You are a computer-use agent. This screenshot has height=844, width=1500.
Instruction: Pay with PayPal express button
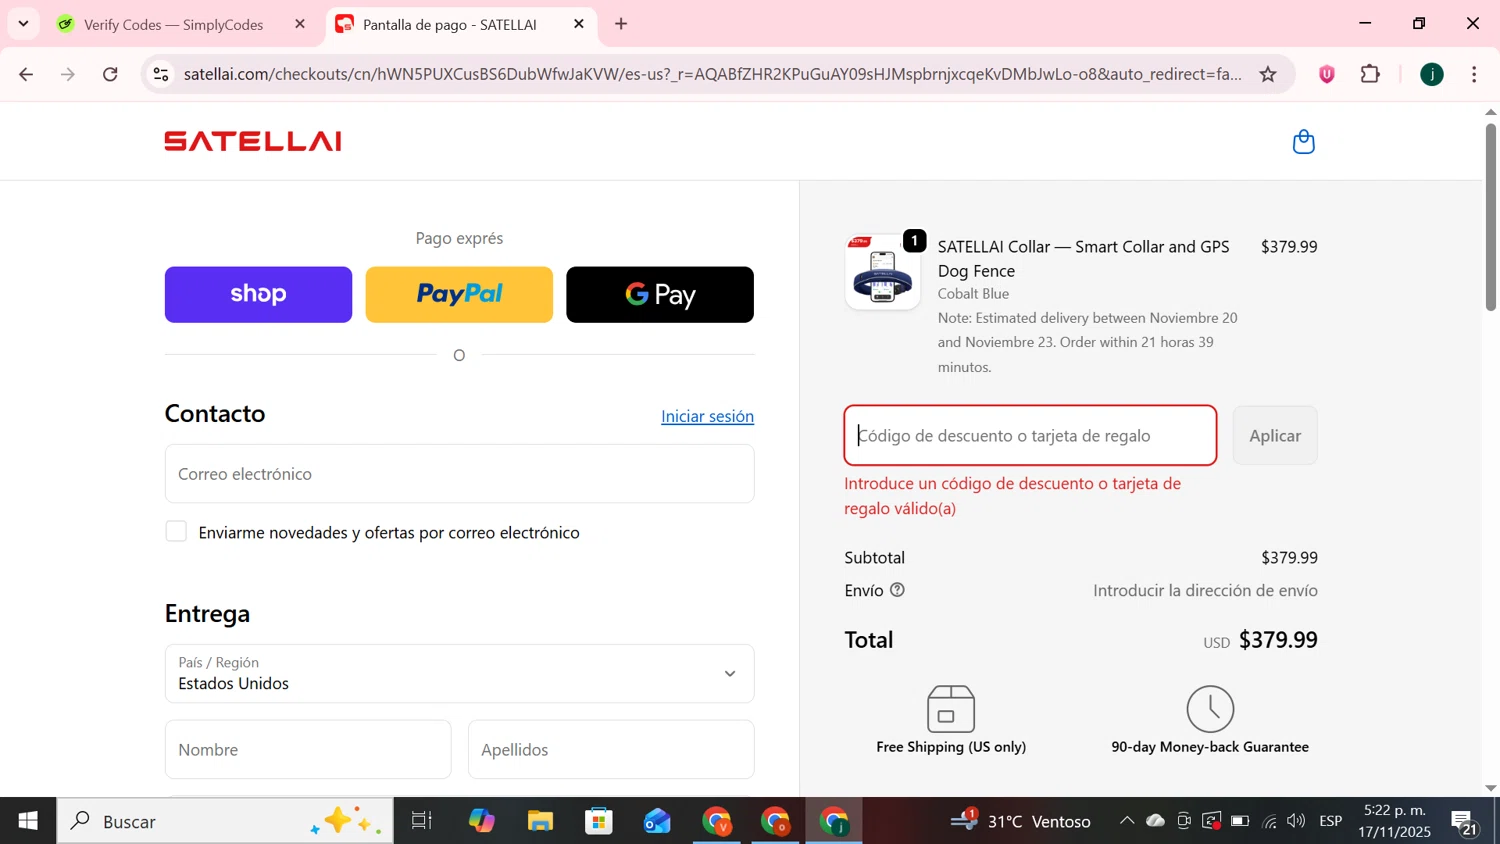click(x=459, y=294)
